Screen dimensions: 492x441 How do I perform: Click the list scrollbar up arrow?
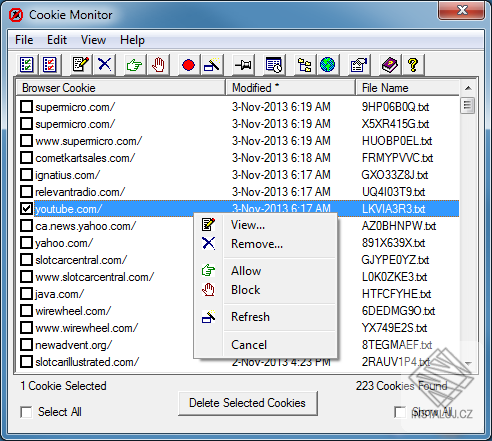[x=468, y=88]
